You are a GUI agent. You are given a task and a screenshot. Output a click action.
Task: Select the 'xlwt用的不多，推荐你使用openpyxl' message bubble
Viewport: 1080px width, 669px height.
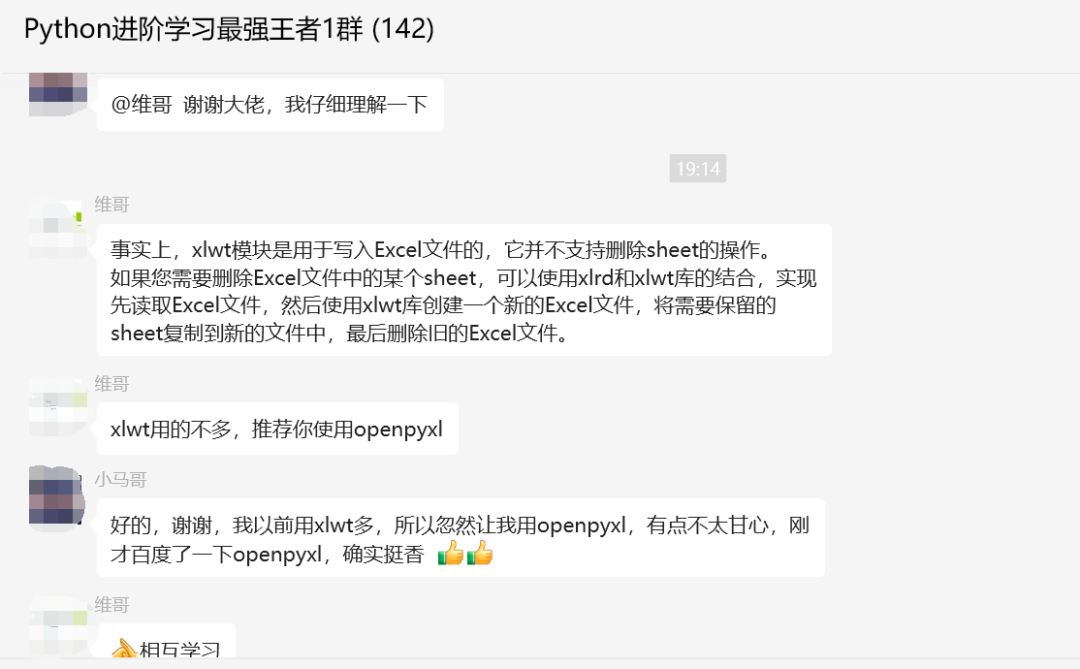278,429
